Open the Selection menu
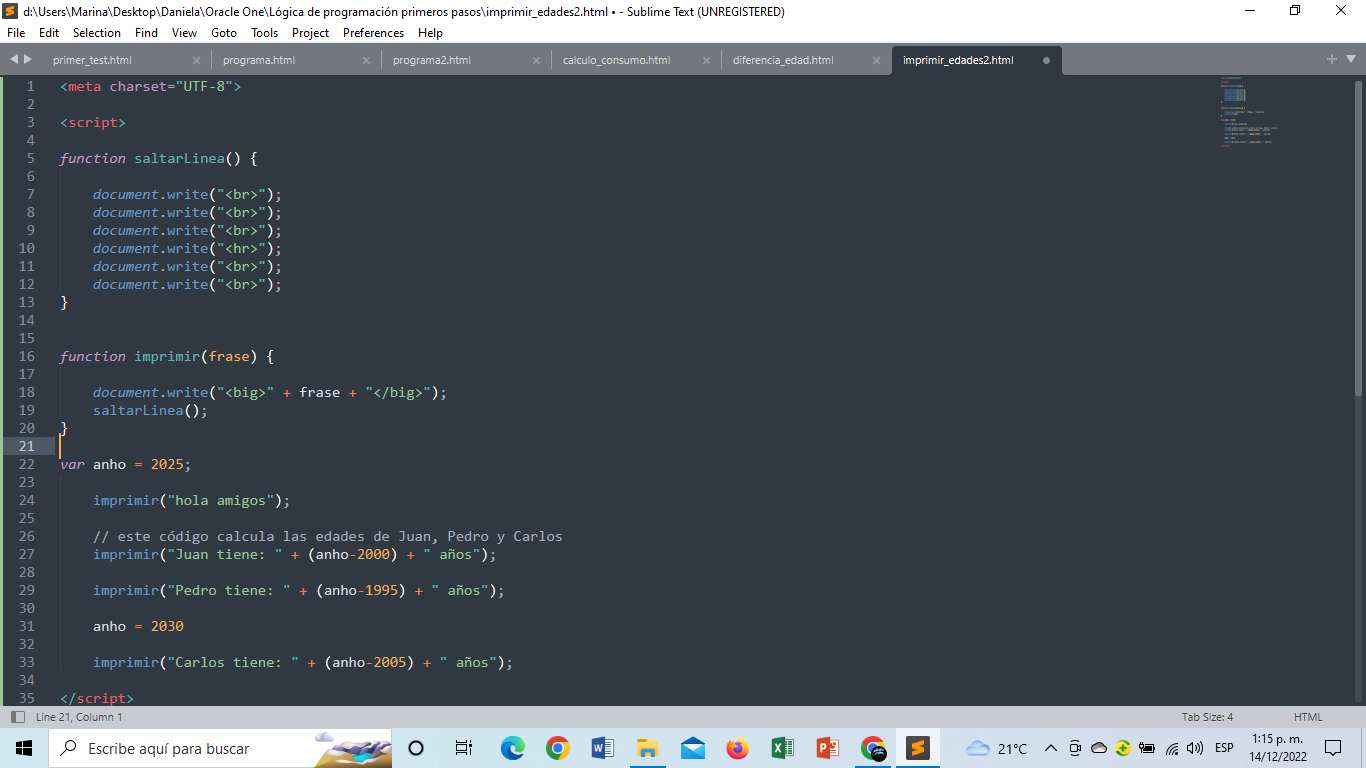This screenshot has height=768, width=1366. pos(97,32)
